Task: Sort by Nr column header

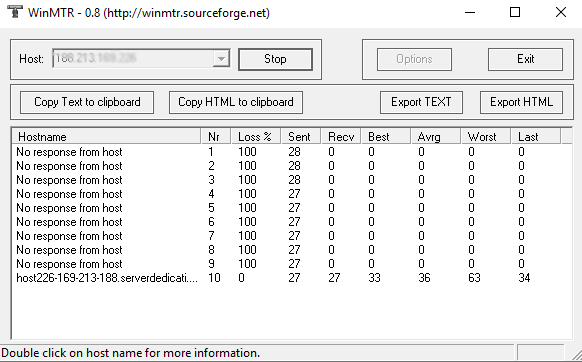Action: coord(216,137)
